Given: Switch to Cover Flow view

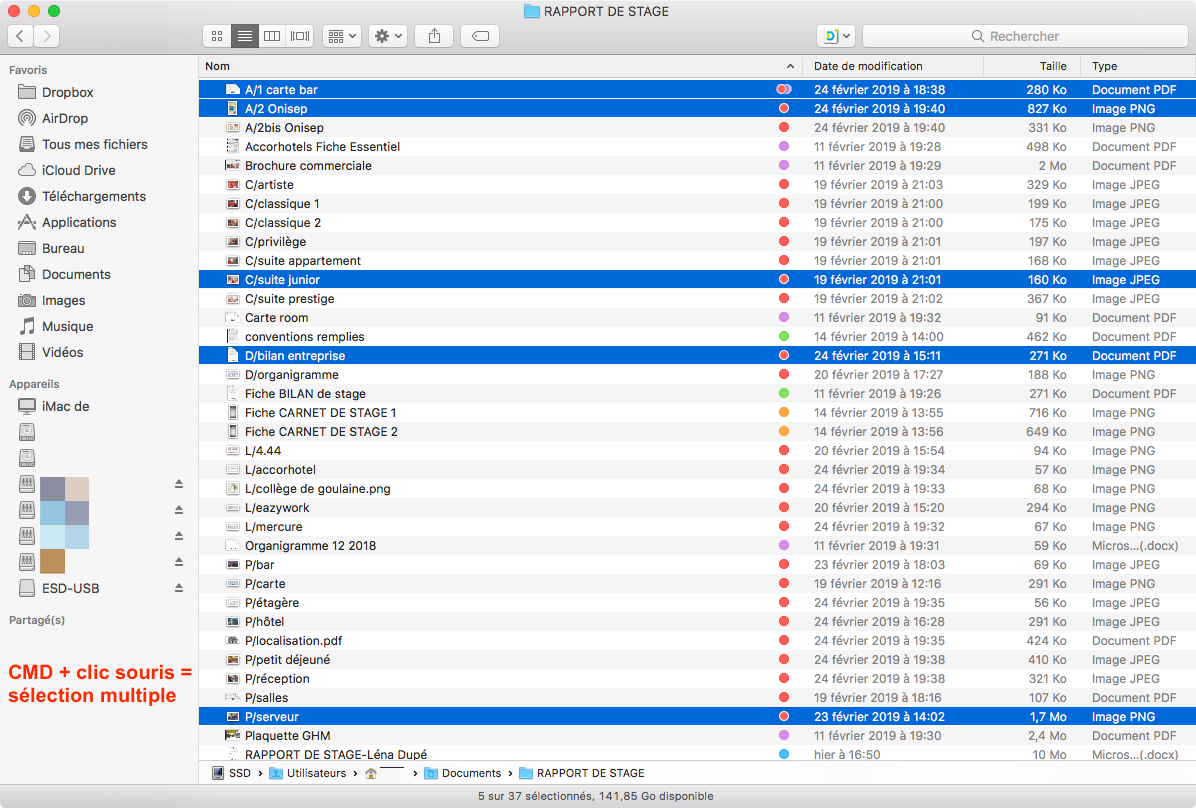Looking at the screenshot, I should 299,36.
